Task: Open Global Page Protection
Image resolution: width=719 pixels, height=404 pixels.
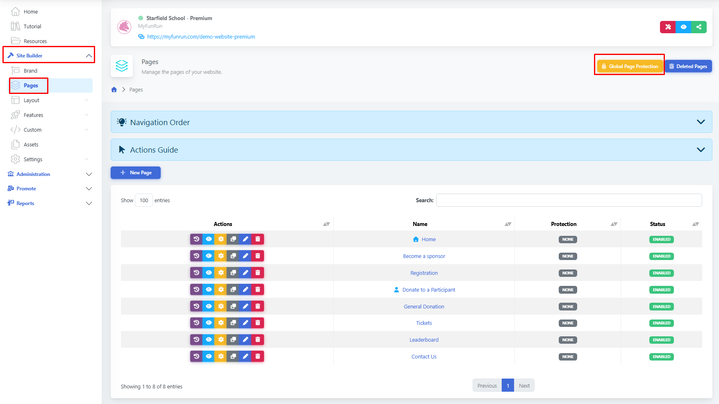Action: point(630,66)
